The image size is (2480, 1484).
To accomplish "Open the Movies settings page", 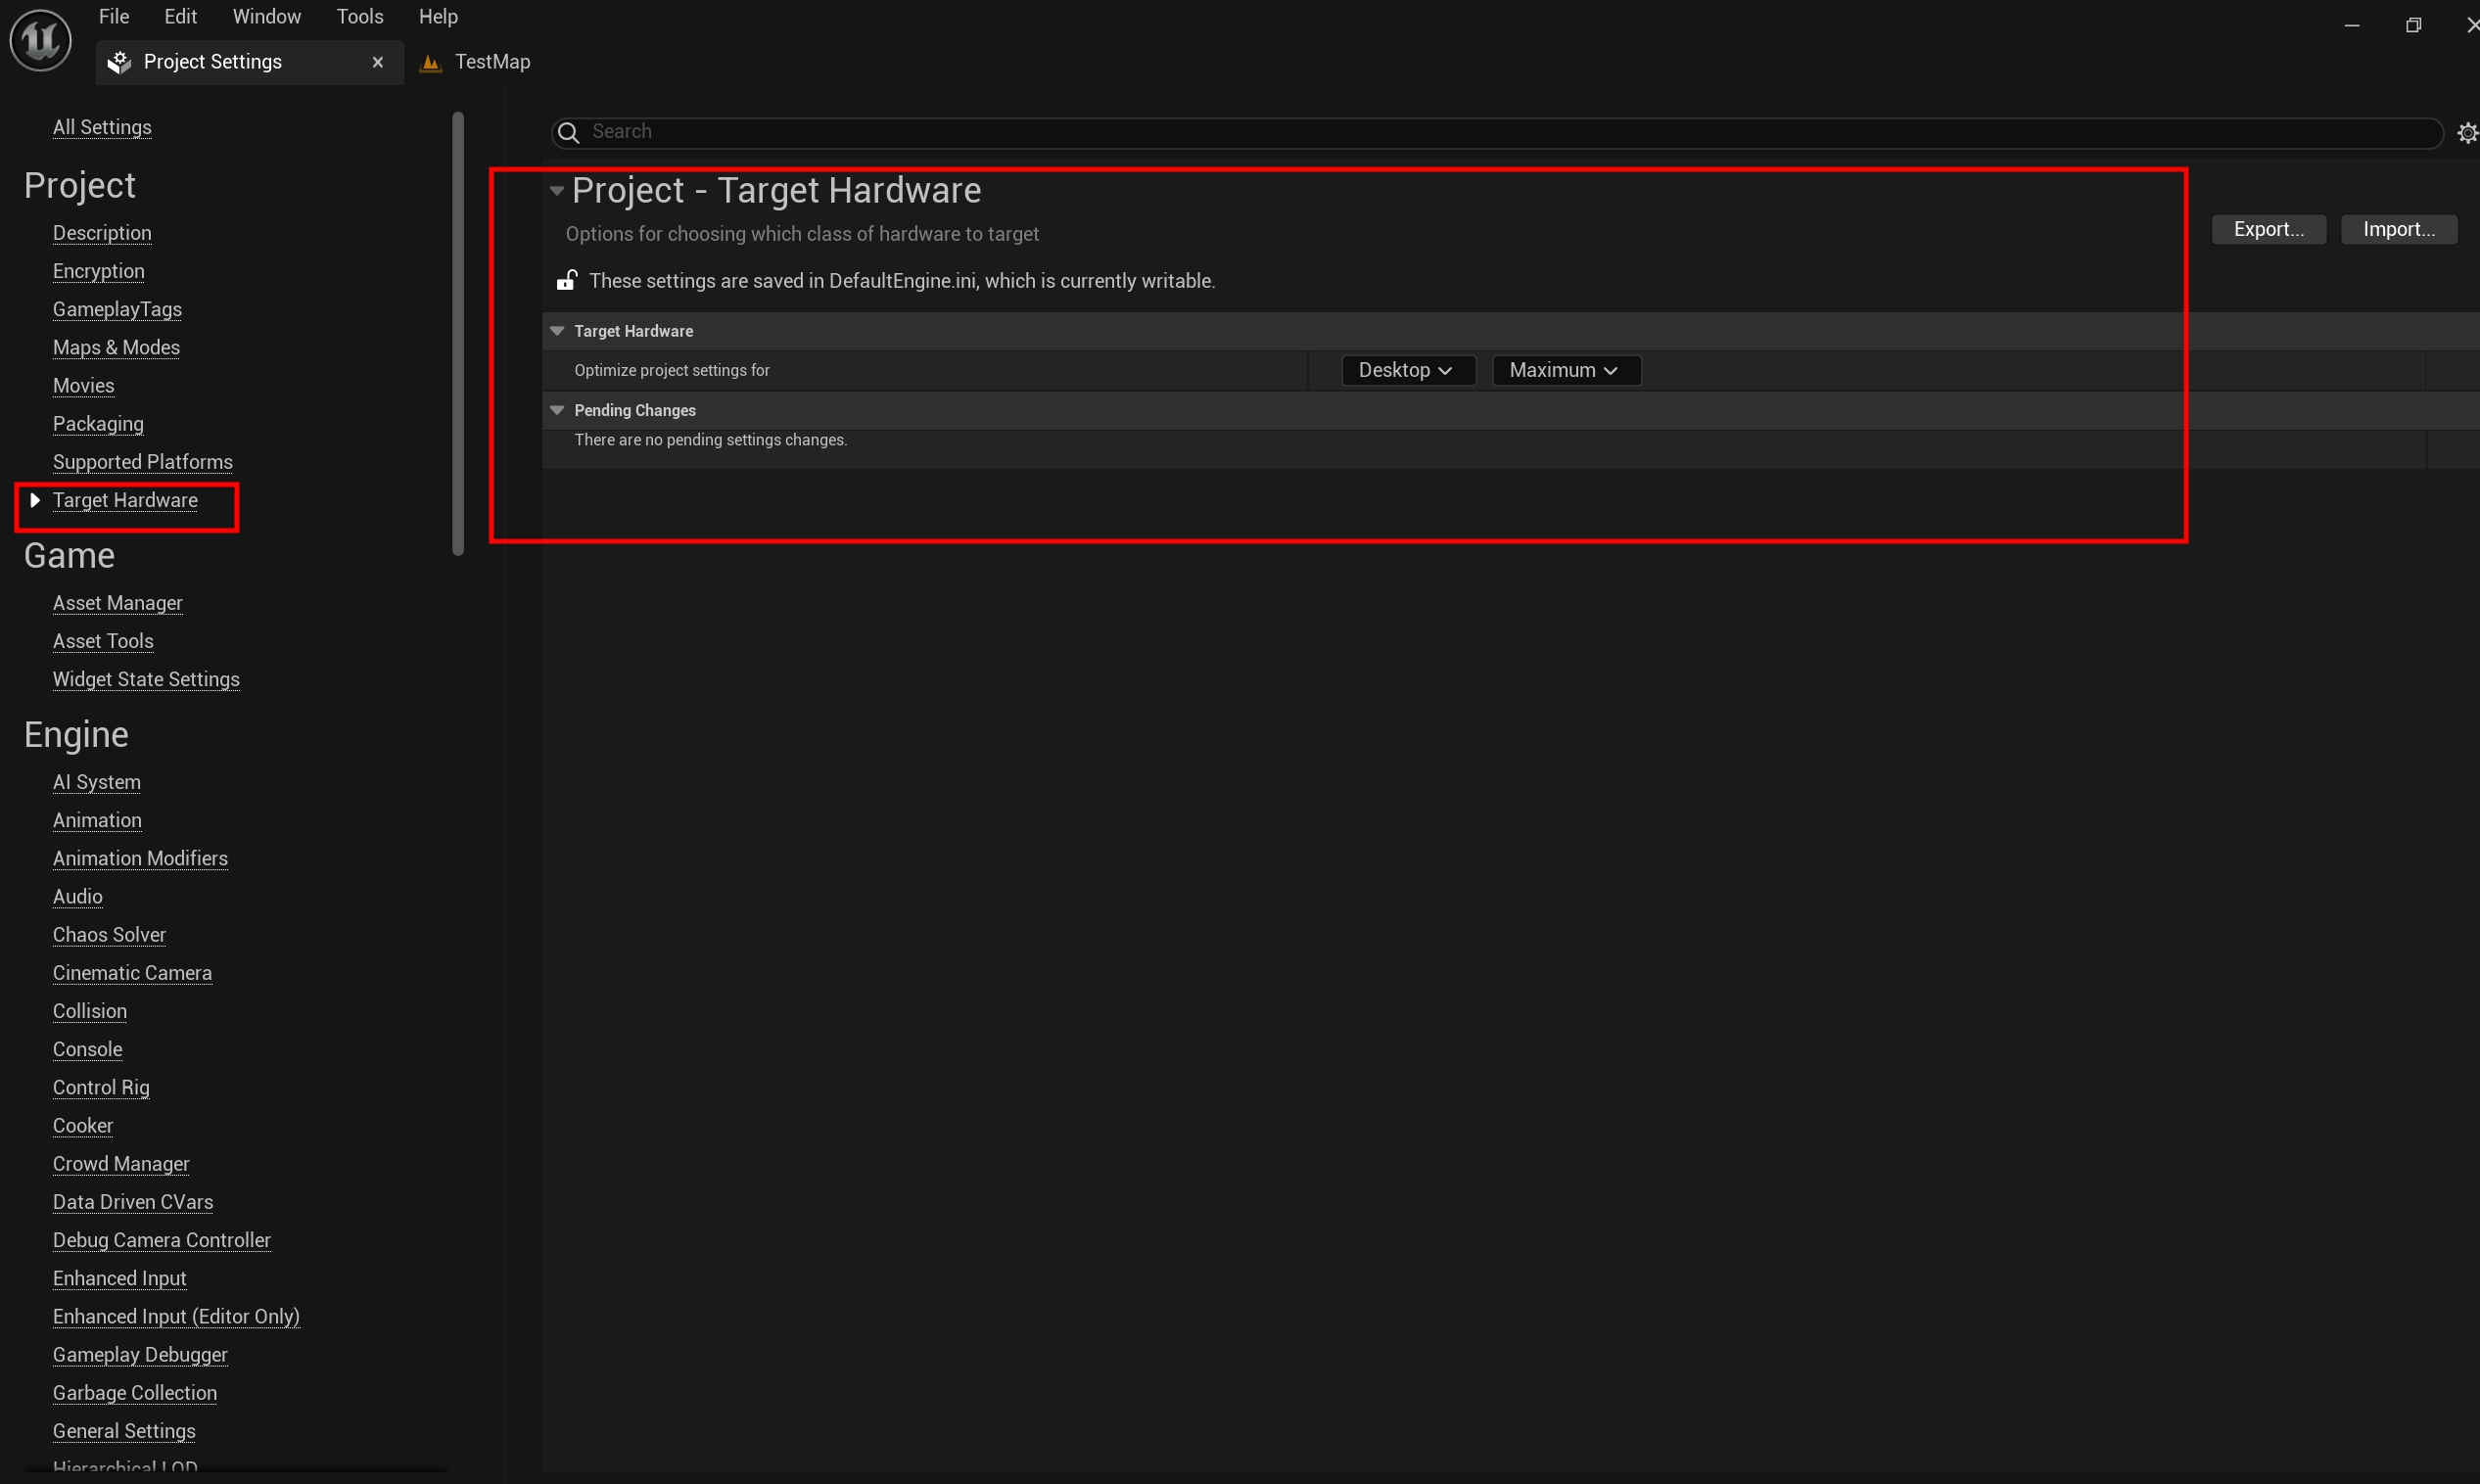I will point(83,385).
